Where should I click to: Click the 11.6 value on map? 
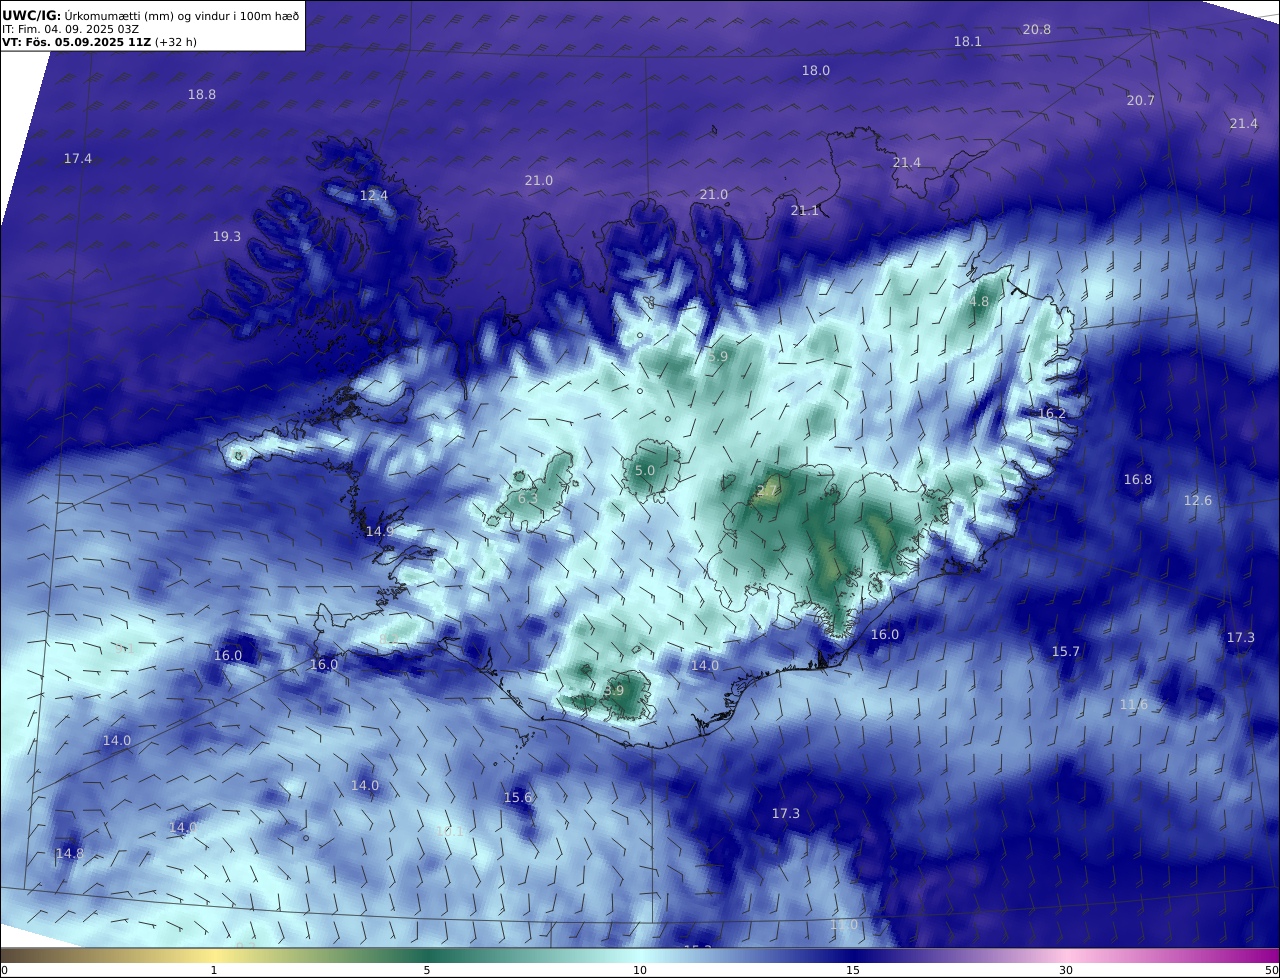(x=1134, y=704)
